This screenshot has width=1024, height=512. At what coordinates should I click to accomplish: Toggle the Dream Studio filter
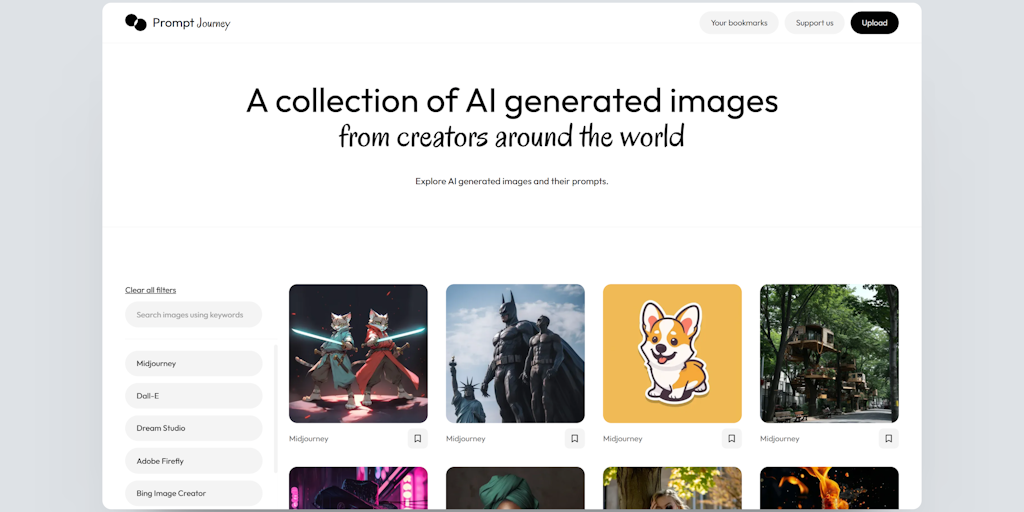(194, 428)
